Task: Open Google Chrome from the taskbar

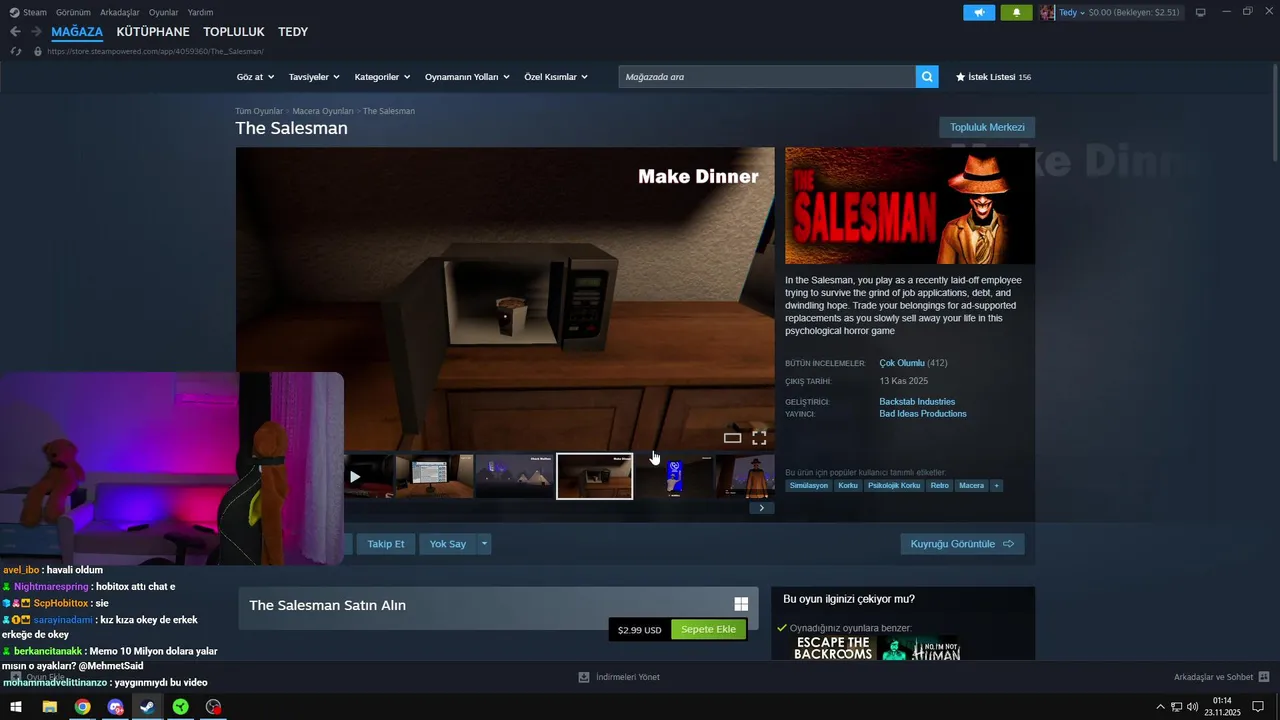Action: point(82,707)
